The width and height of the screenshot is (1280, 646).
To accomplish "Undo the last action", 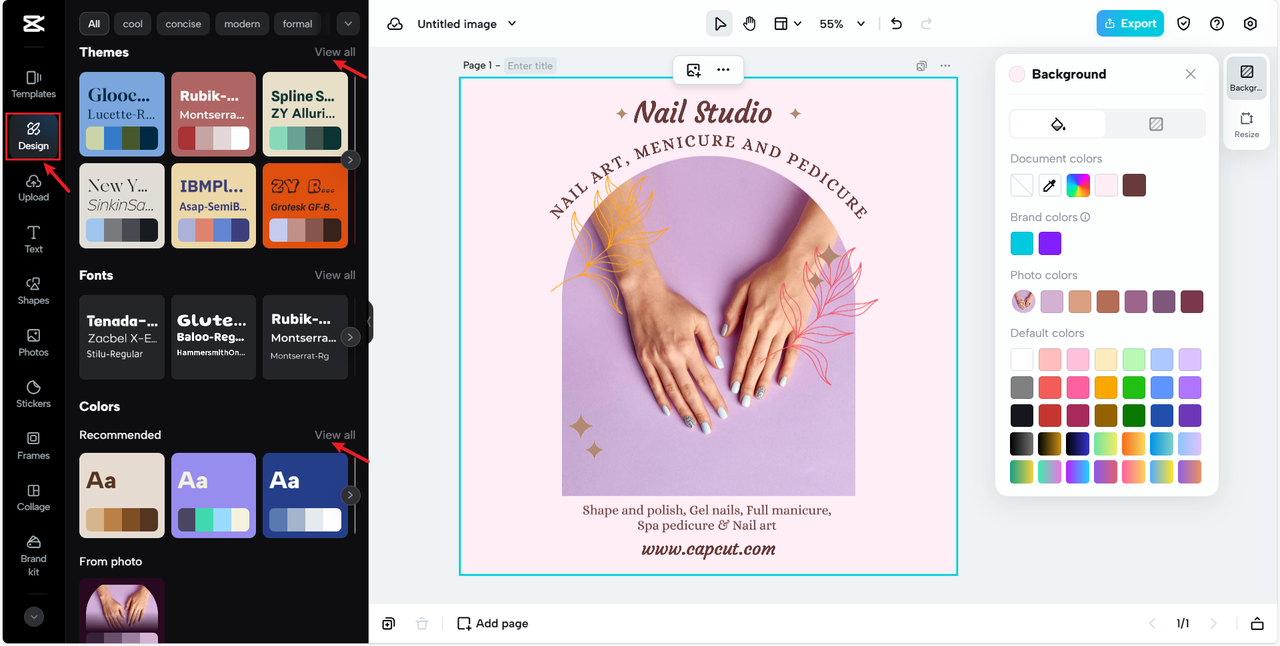I will click(896, 24).
